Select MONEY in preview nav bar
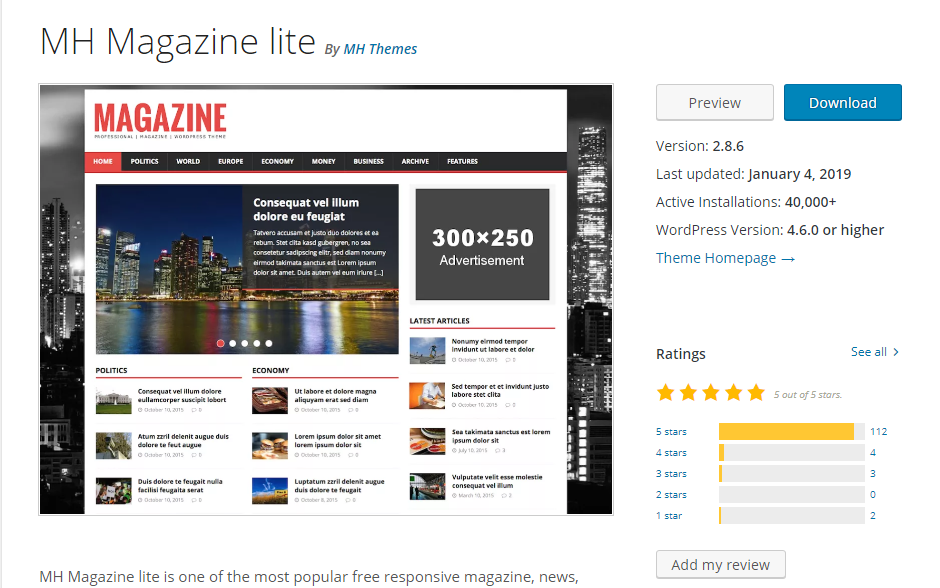Image resolution: width=940 pixels, height=588 pixels. click(x=324, y=162)
